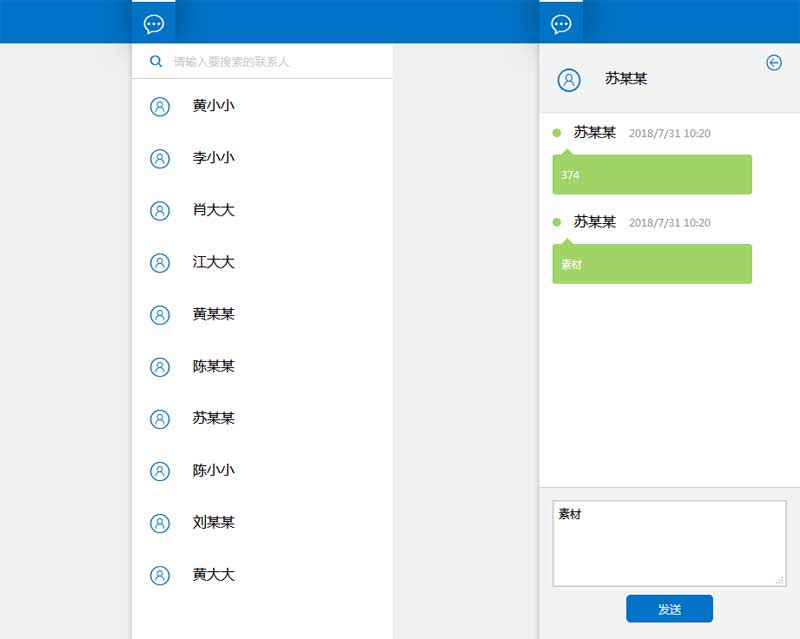Viewport: 800px width, 639px height.
Task: Open chat with 陈小小
Action: coord(213,470)
